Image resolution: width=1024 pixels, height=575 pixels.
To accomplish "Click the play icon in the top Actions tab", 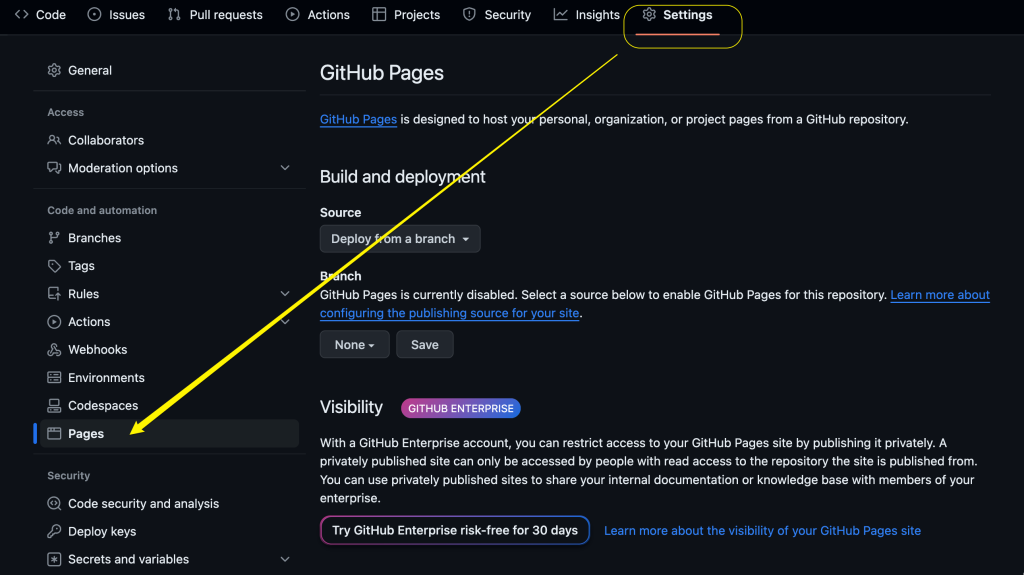I will coord(293,14).
